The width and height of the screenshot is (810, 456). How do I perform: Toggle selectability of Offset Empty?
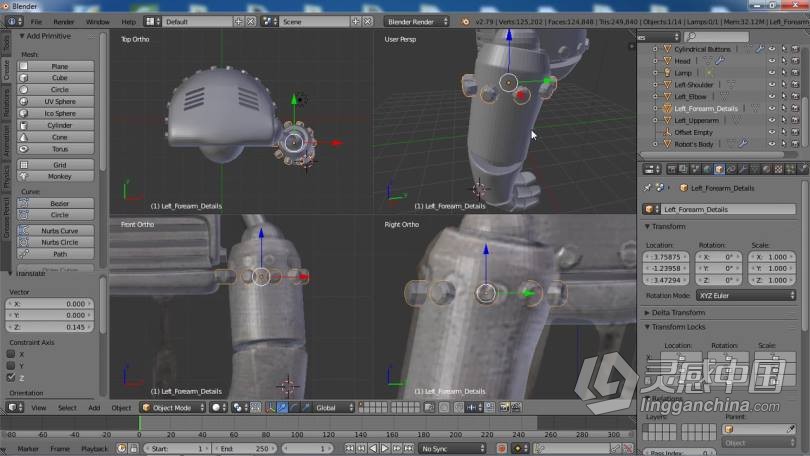(x=784, y=132)
